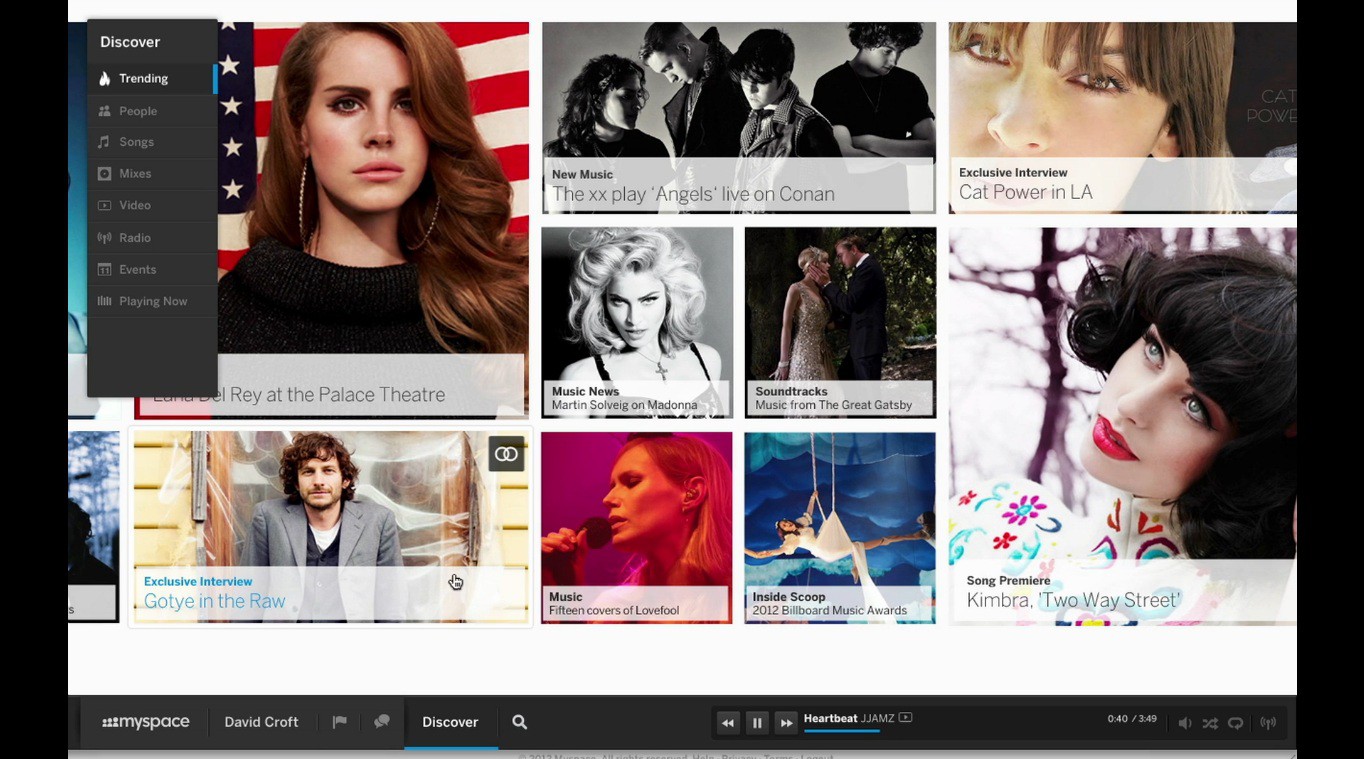Open the Discover tab in bottom bar
This screenshot has width=1364, height=759.
pos(450,722)
